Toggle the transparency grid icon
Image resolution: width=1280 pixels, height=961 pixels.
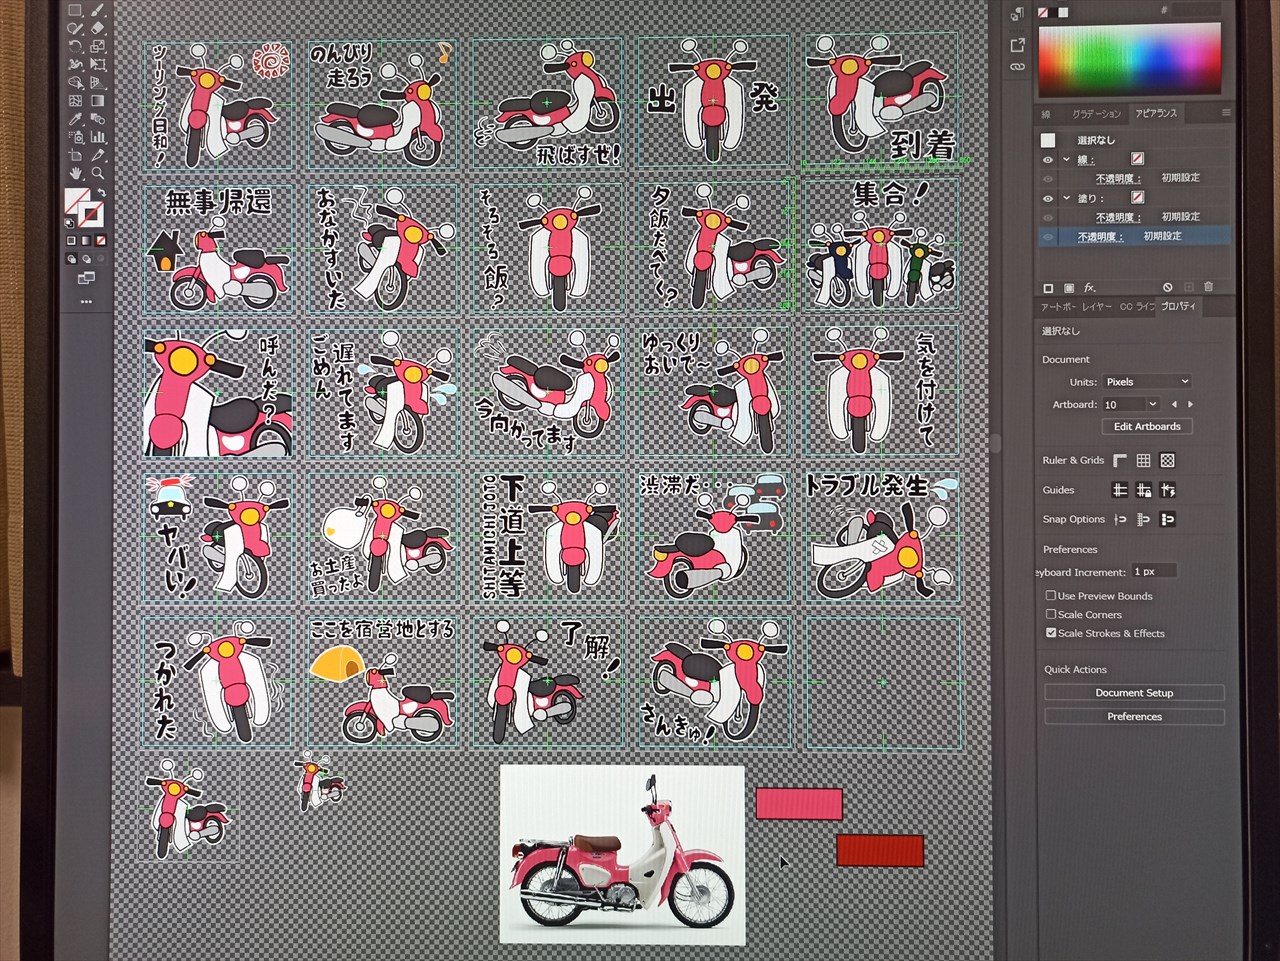click(1167, 460)
